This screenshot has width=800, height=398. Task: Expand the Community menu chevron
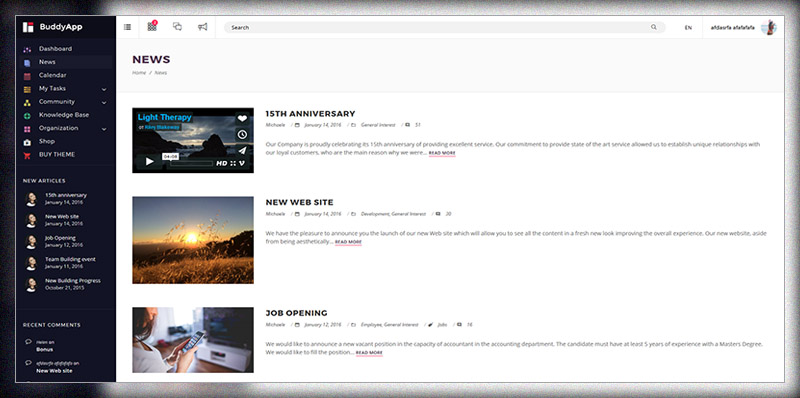click(x=104, y=103)
